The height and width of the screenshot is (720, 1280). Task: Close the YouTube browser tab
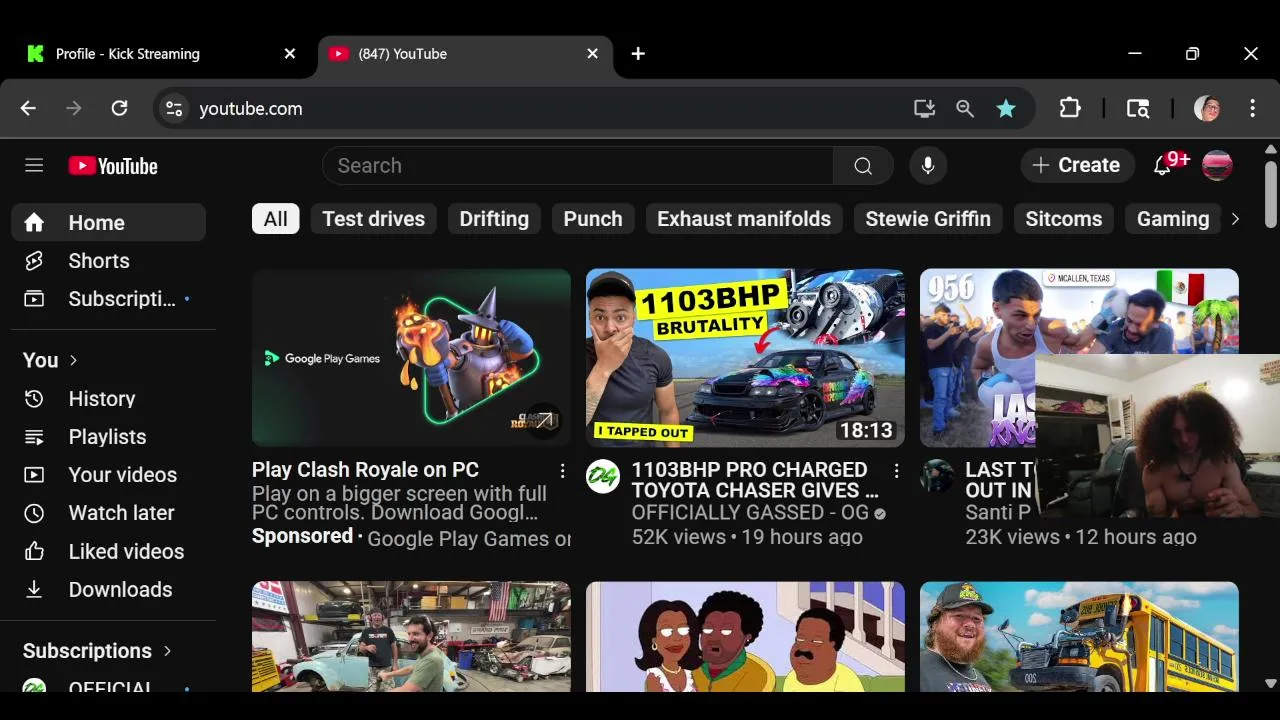click(x=592, y=54)
